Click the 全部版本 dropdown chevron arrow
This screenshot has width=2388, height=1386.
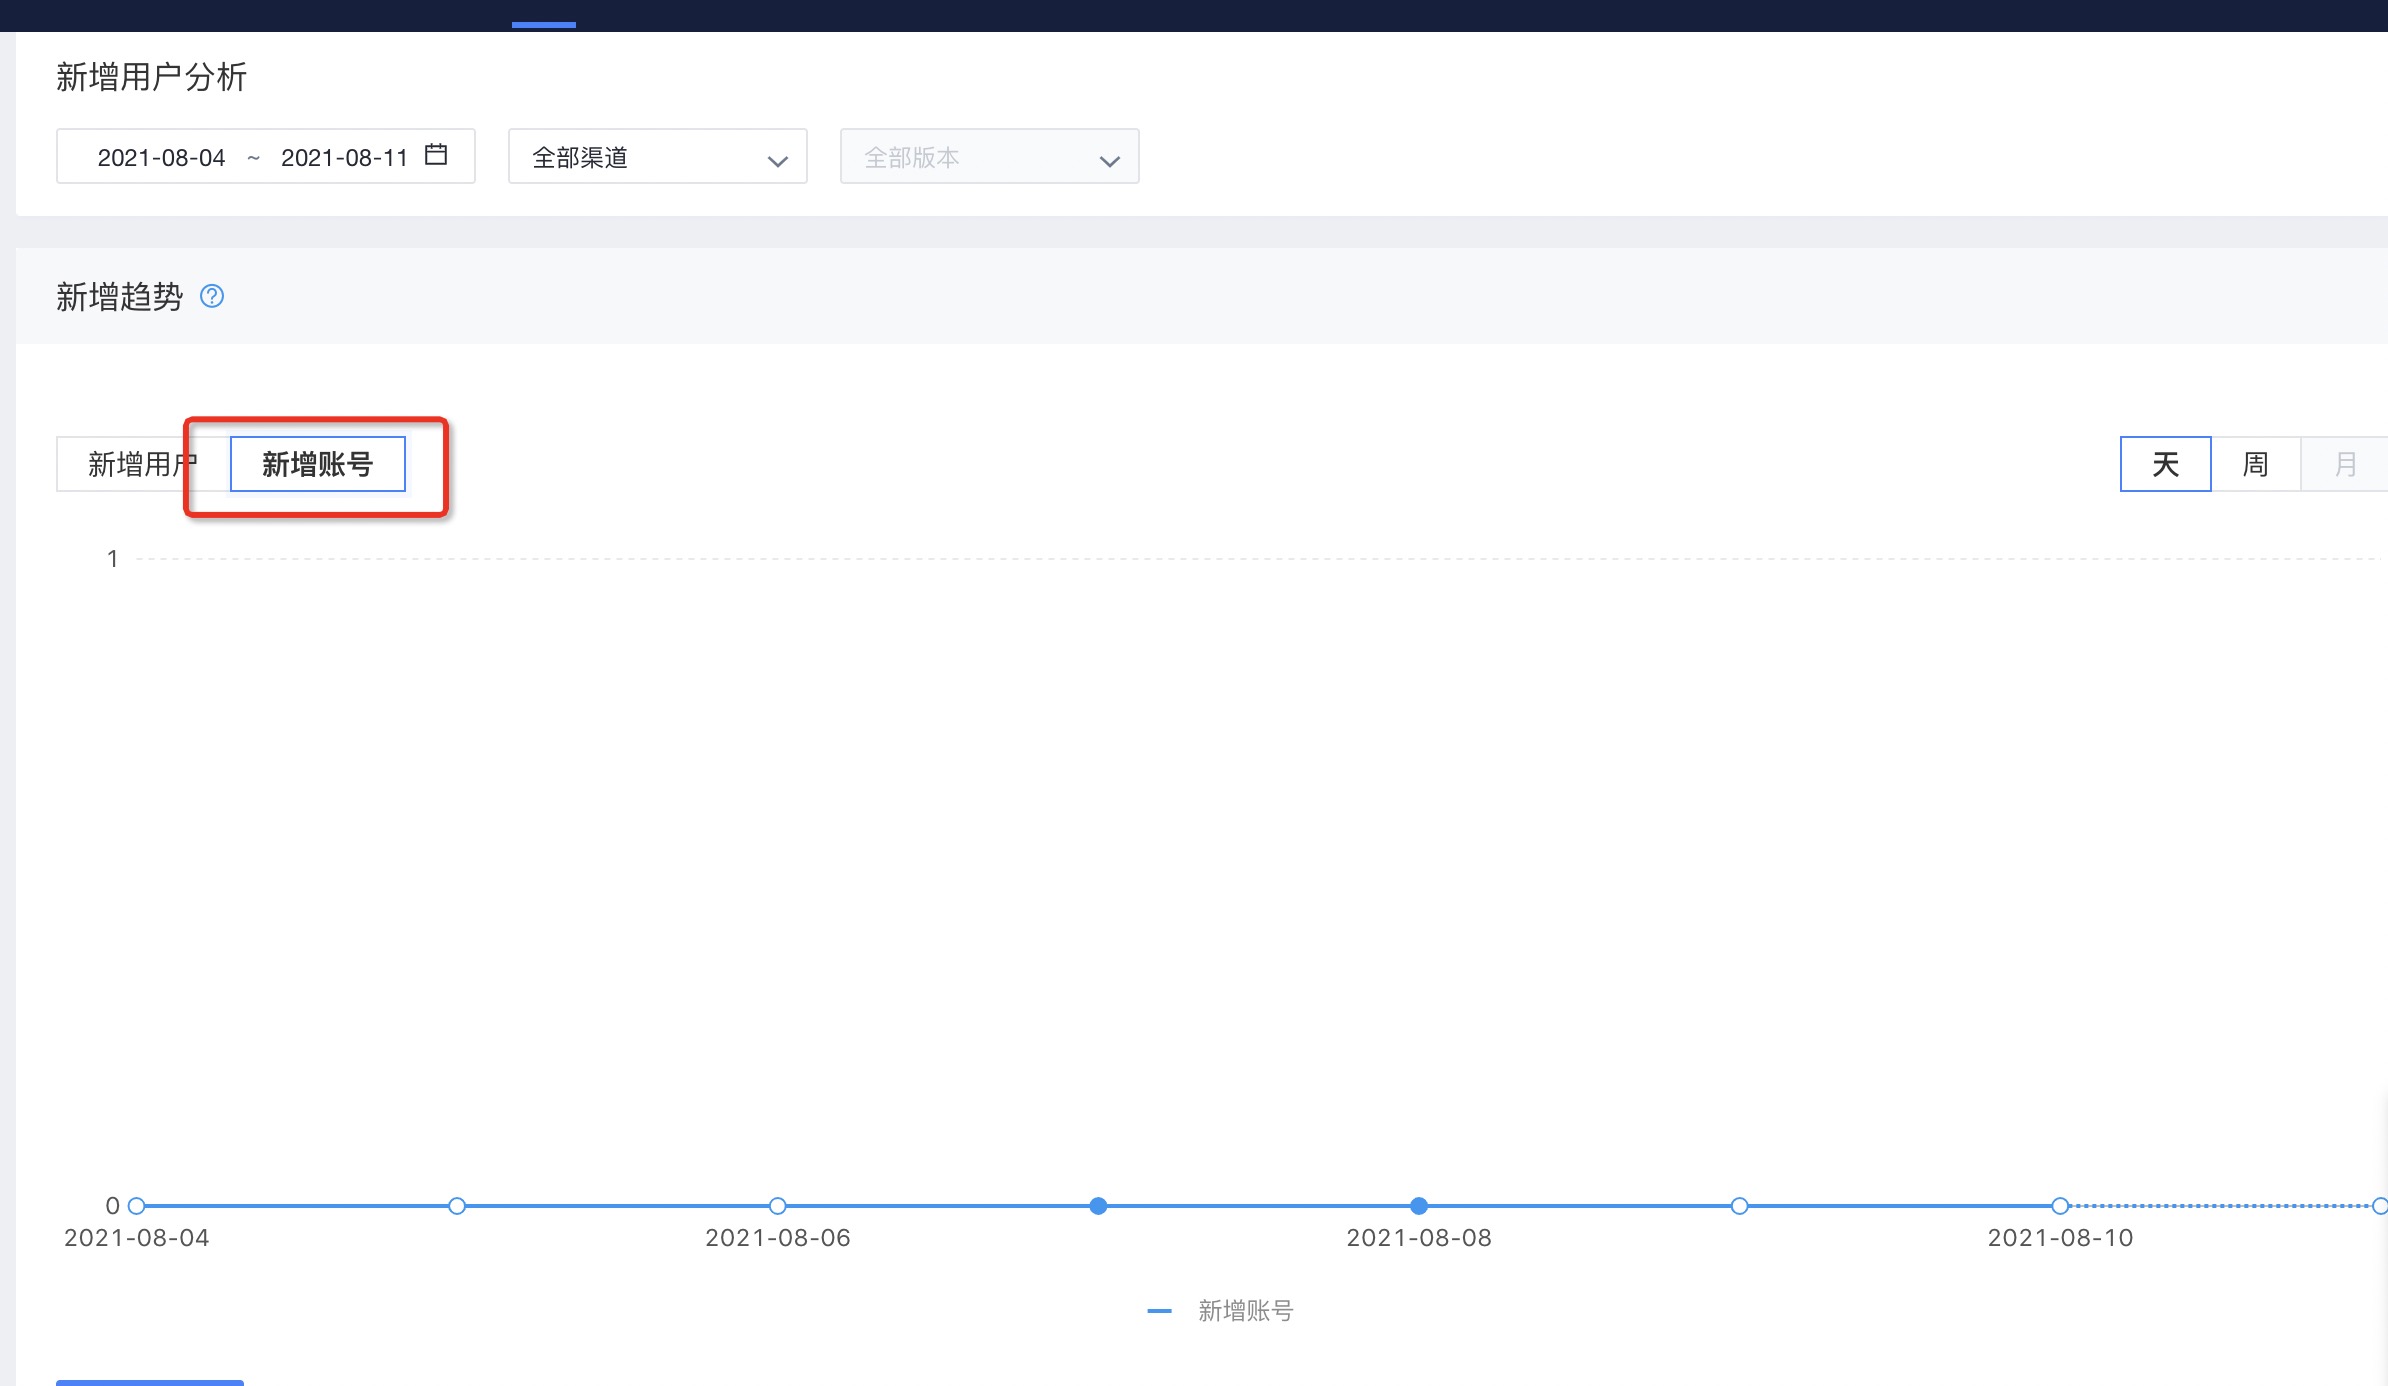click(x=1110, y=160)
